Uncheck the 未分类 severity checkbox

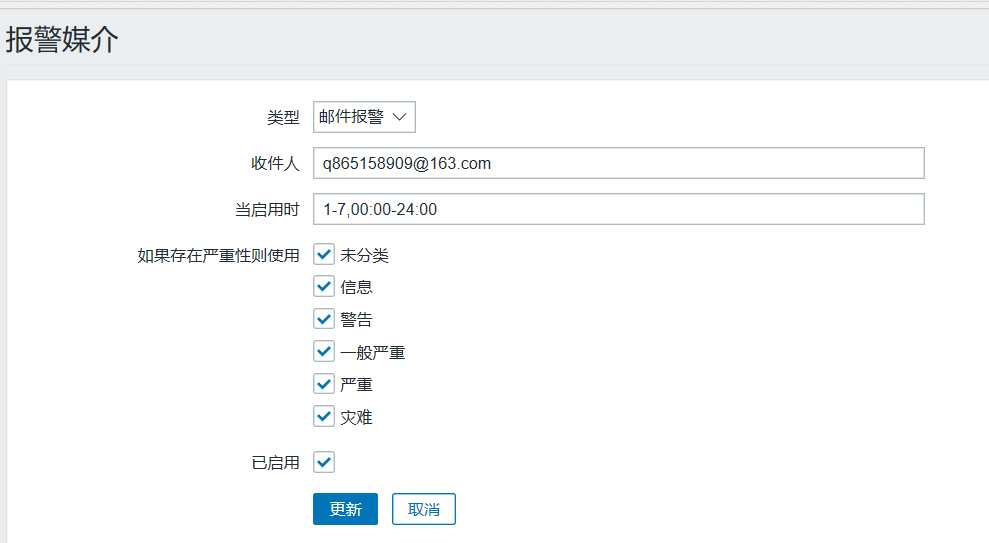pos(324,255)
